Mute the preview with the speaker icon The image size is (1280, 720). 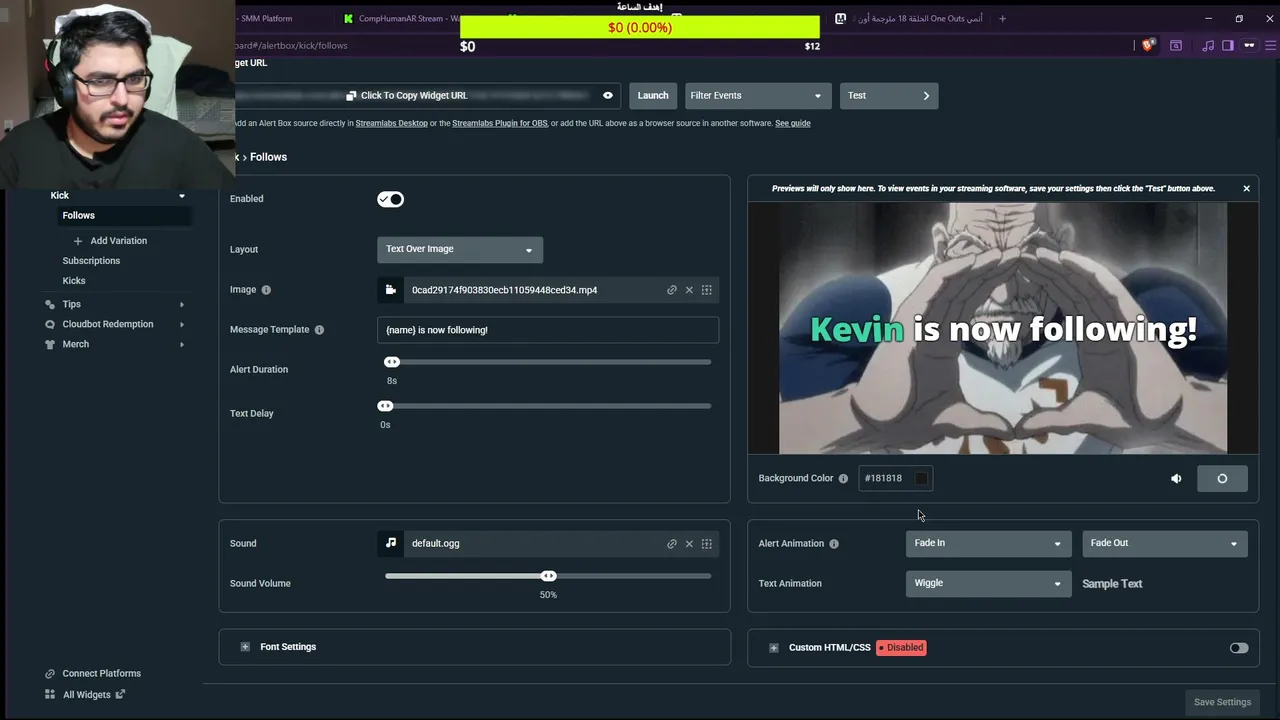coord(1176,479)
